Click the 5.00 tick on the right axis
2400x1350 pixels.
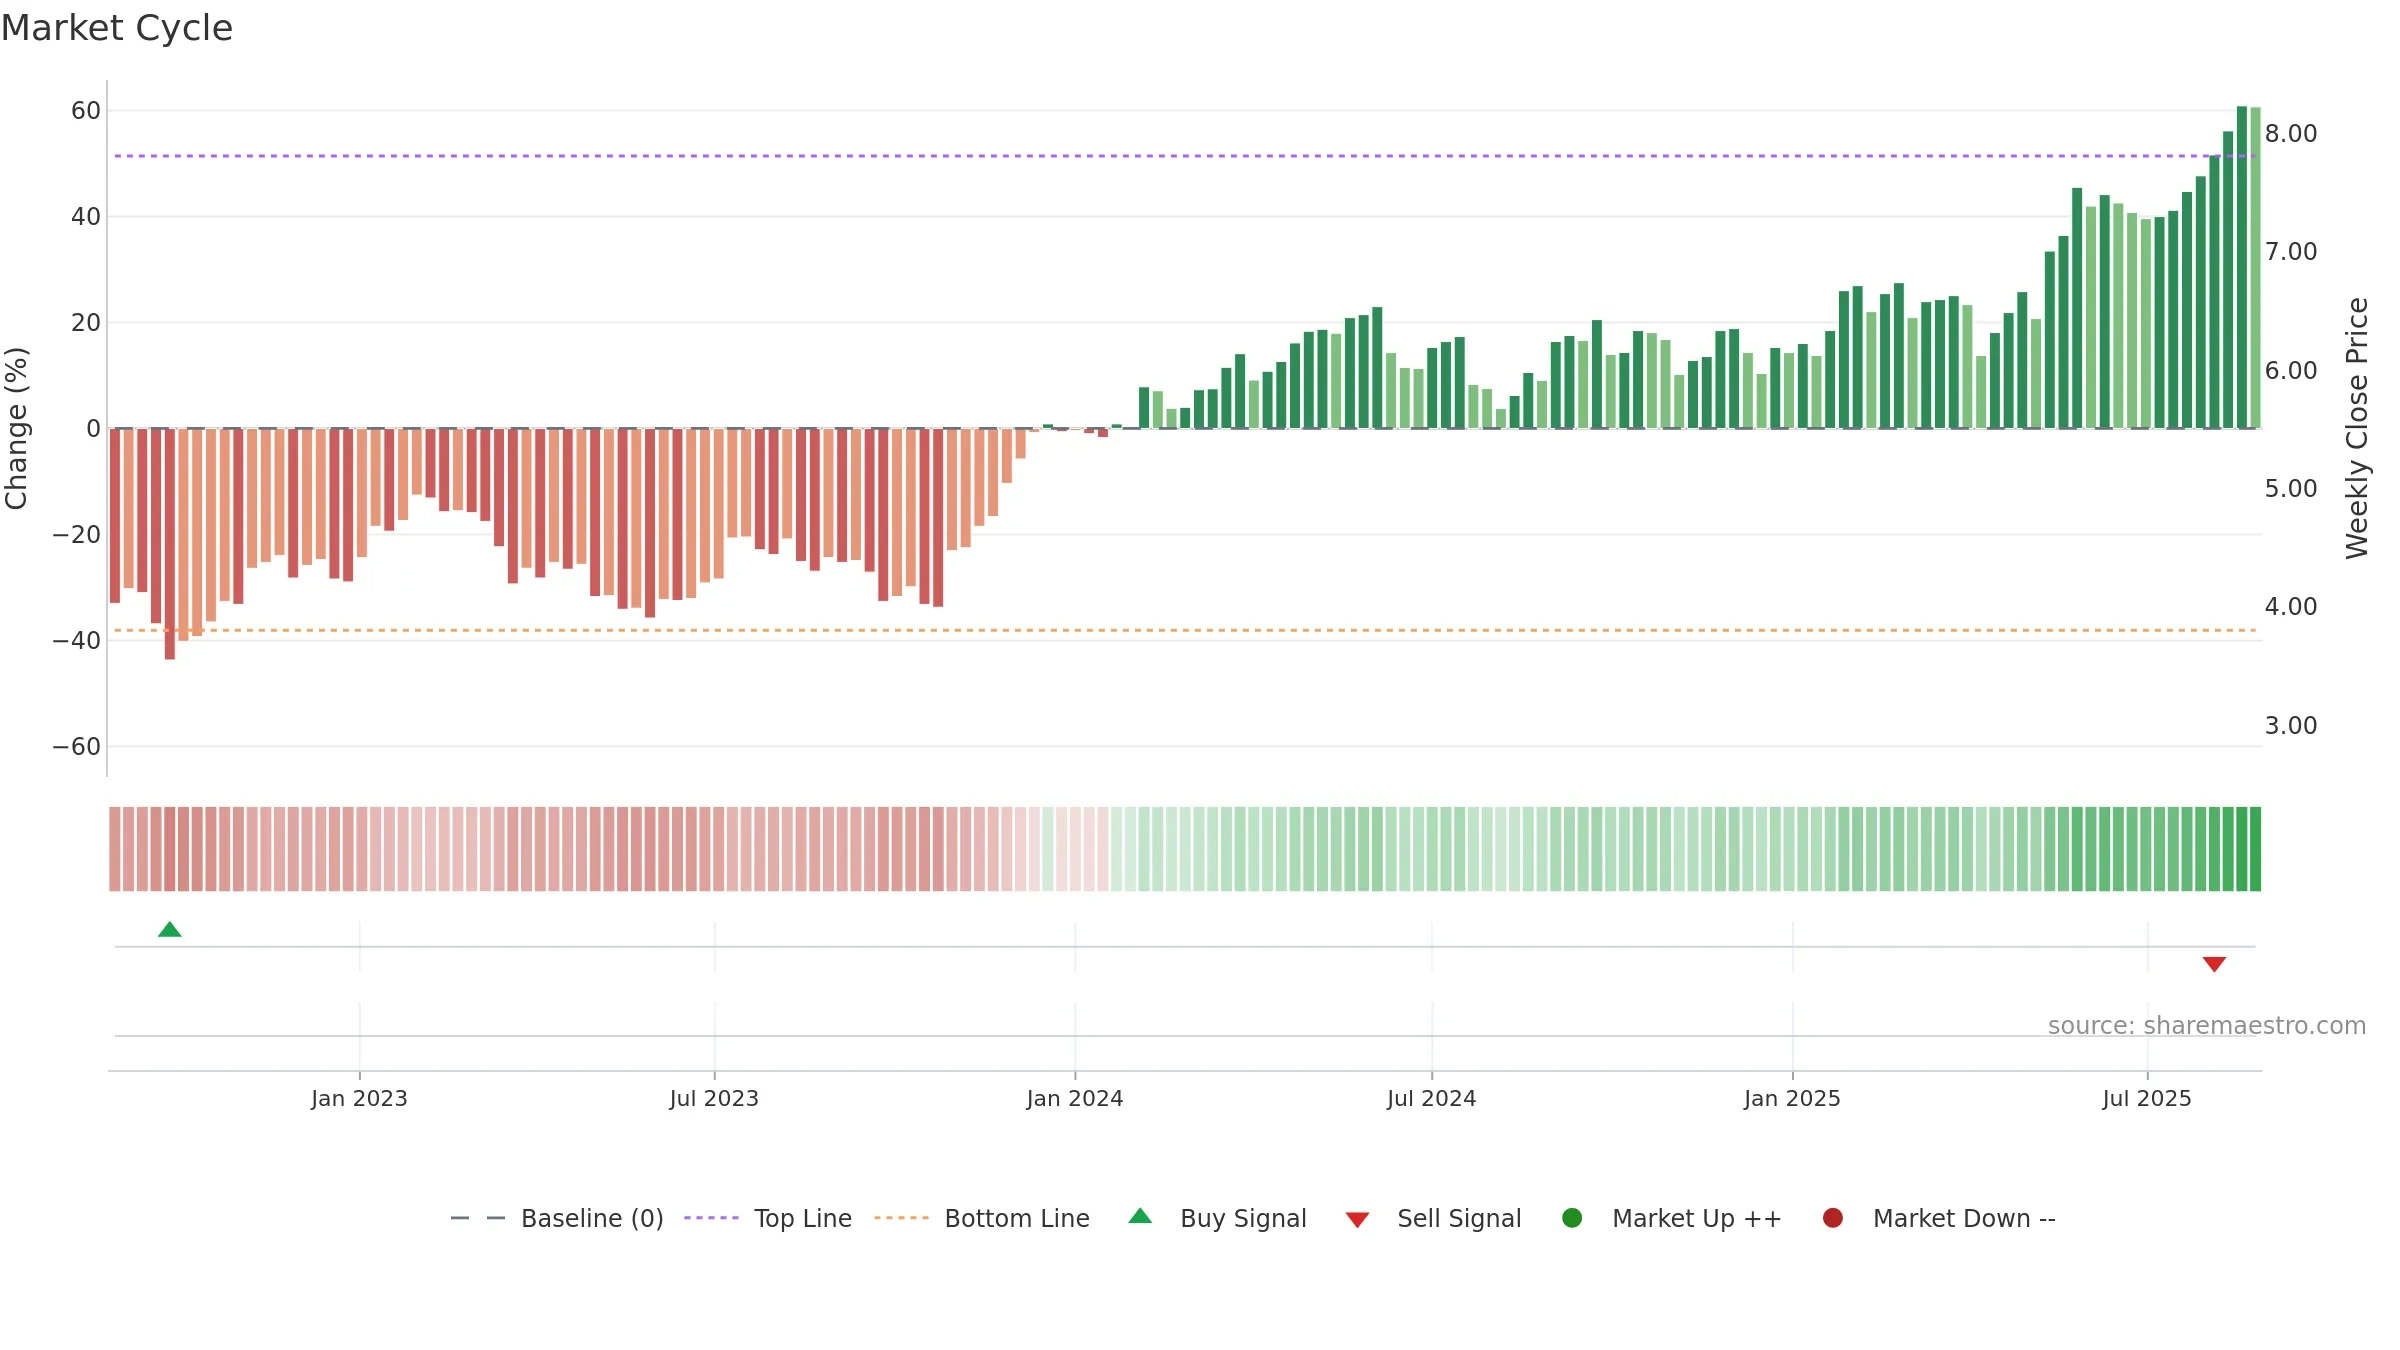pos(2291,489)
